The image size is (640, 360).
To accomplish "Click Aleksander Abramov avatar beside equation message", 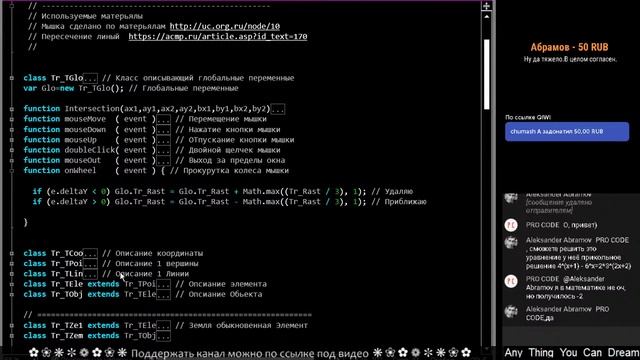I will tap(511, 242).
